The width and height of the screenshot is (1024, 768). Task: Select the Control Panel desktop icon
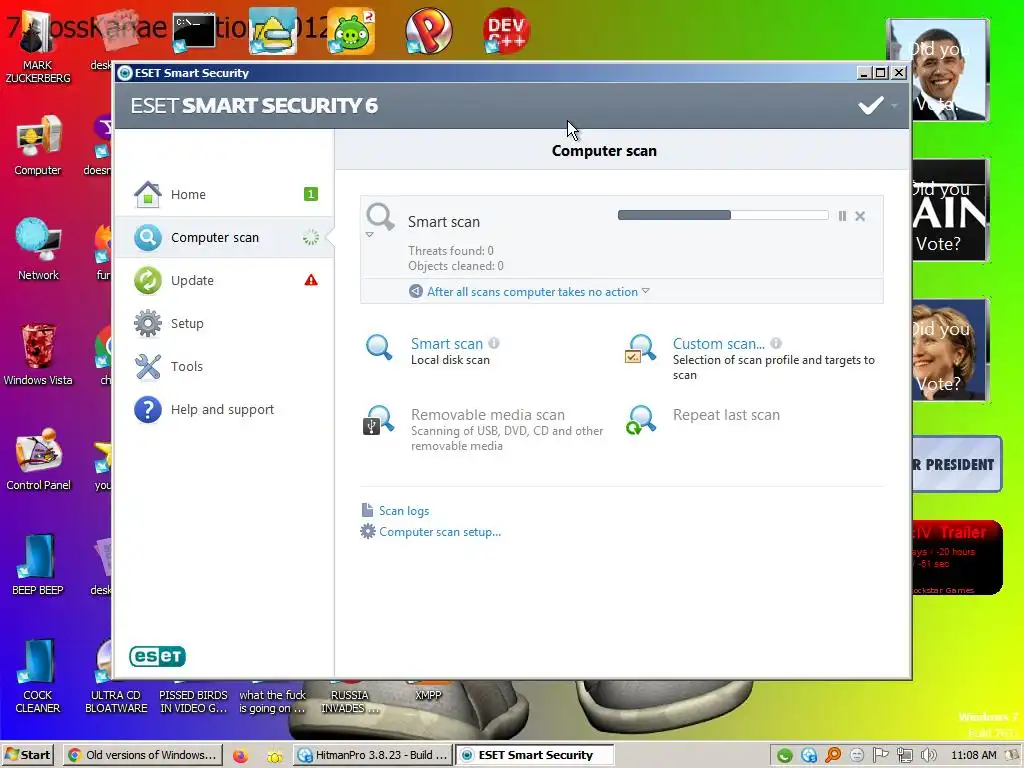(x=38, y=460)
